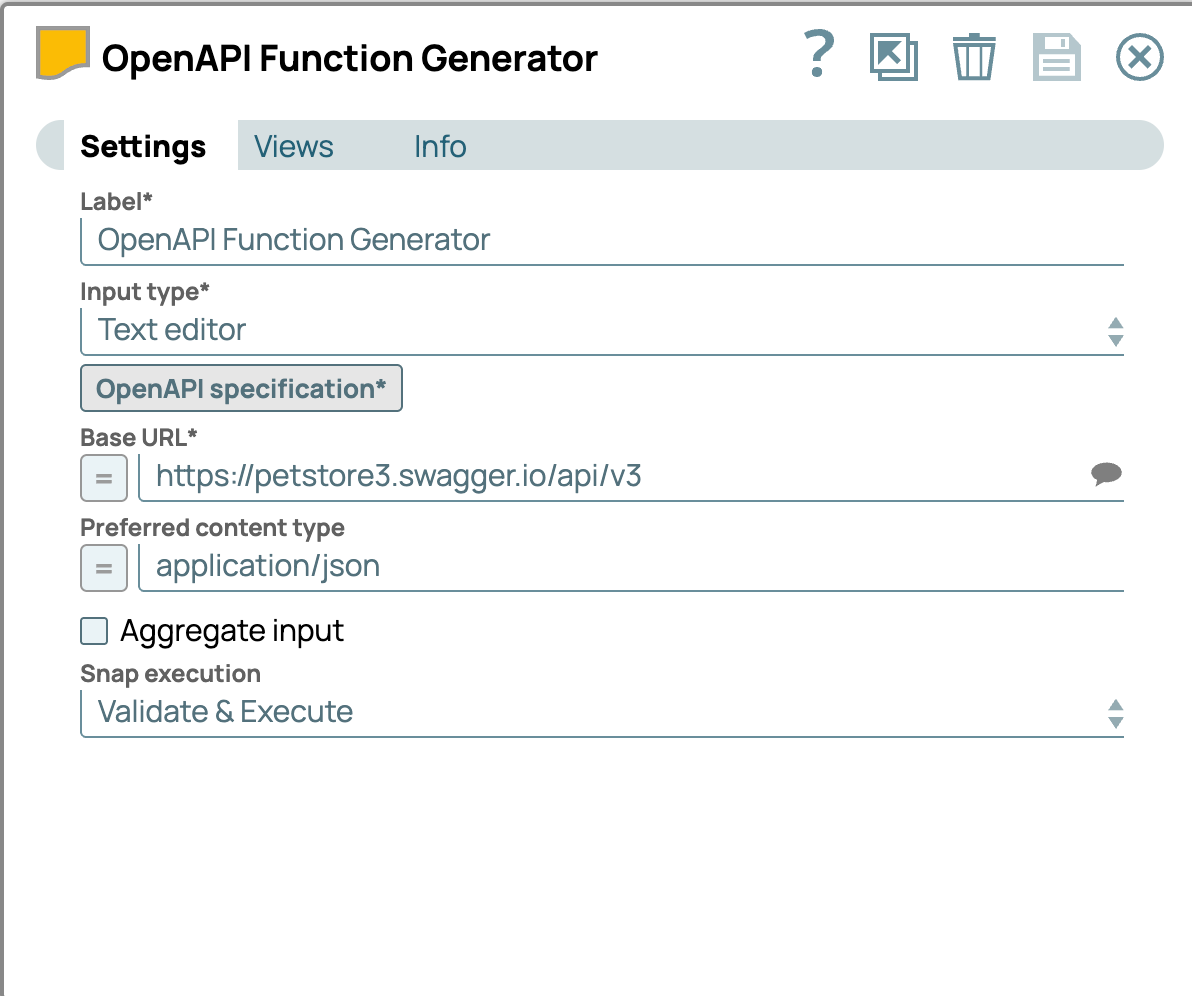
Task: Open the suggestion bubble in Base URL field
Action: pyautogui.click(x=1105, y=474)
